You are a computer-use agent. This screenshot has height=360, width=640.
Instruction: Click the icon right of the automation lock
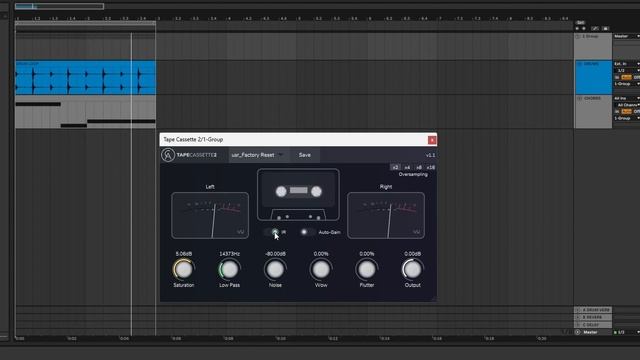tap(605, 29)
